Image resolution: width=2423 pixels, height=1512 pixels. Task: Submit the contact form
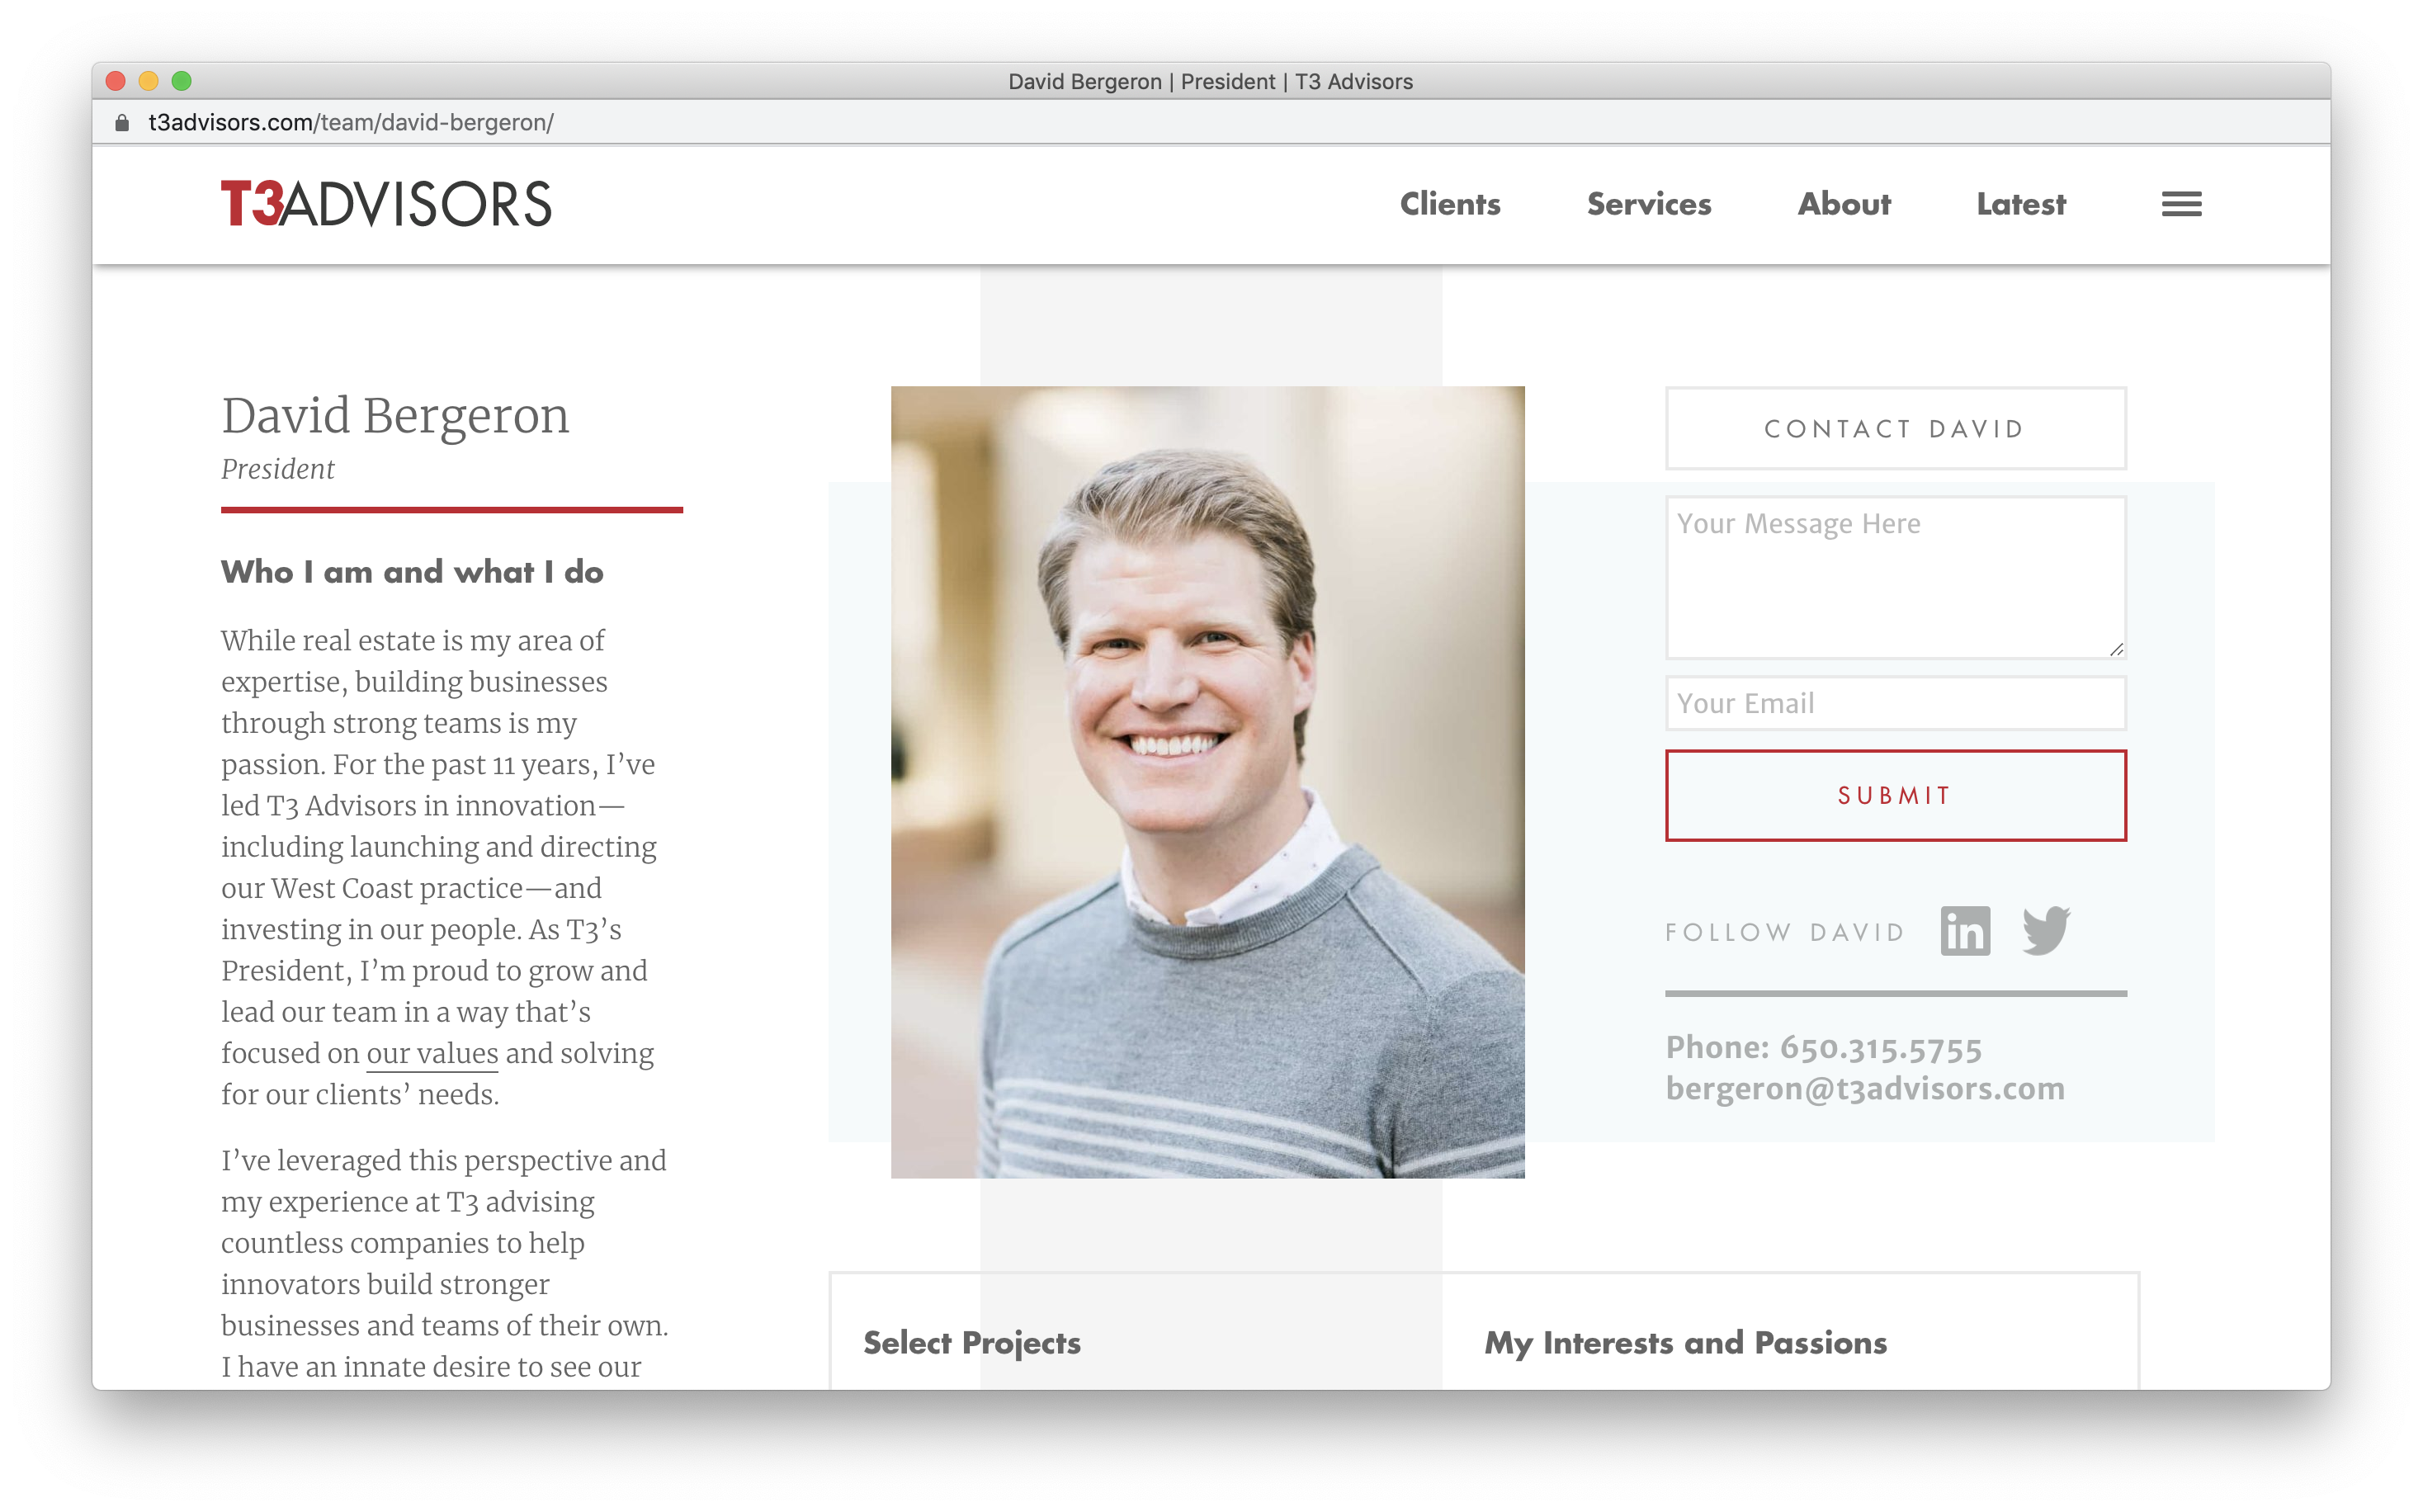pos(1895,795)
